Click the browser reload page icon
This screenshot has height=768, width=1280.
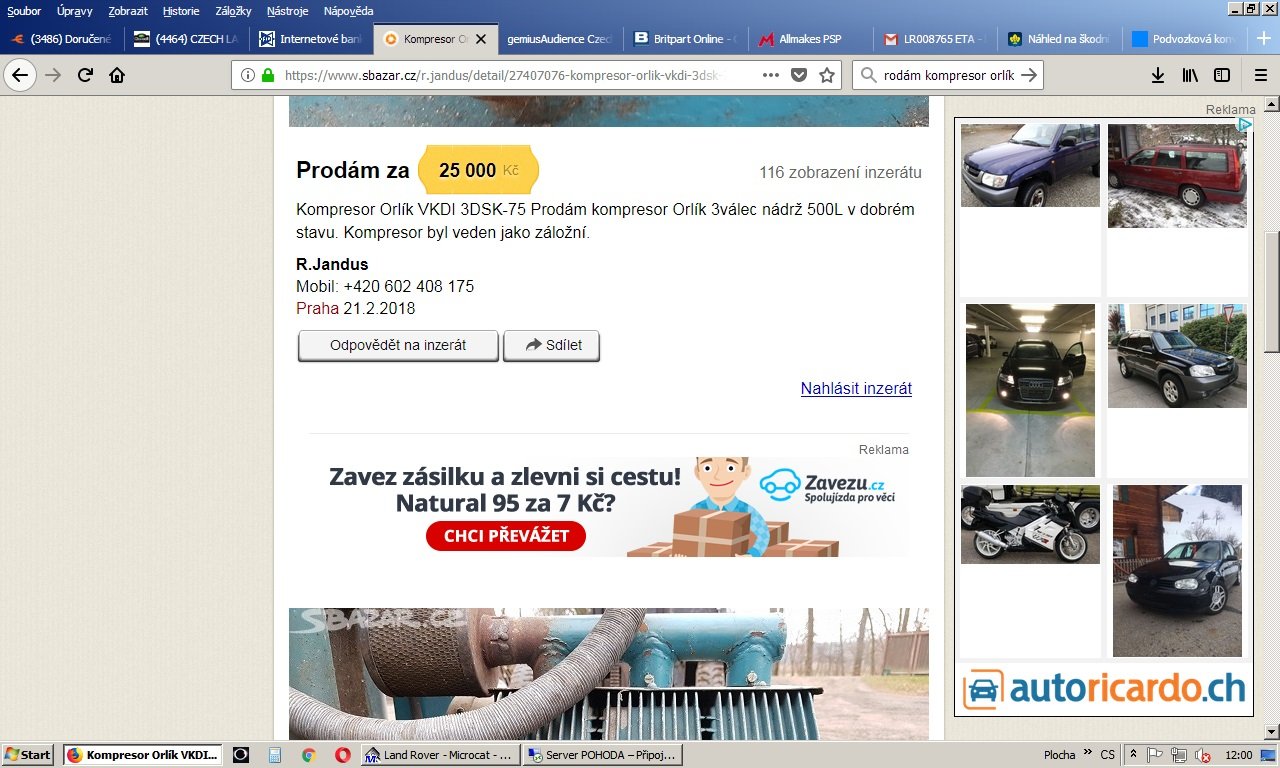(85, 75)
